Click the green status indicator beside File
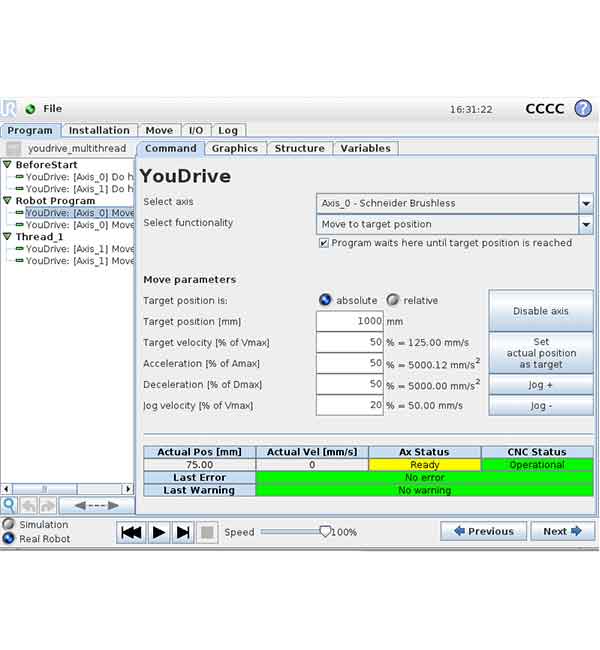Screen dimensions: 600x650 30,109
